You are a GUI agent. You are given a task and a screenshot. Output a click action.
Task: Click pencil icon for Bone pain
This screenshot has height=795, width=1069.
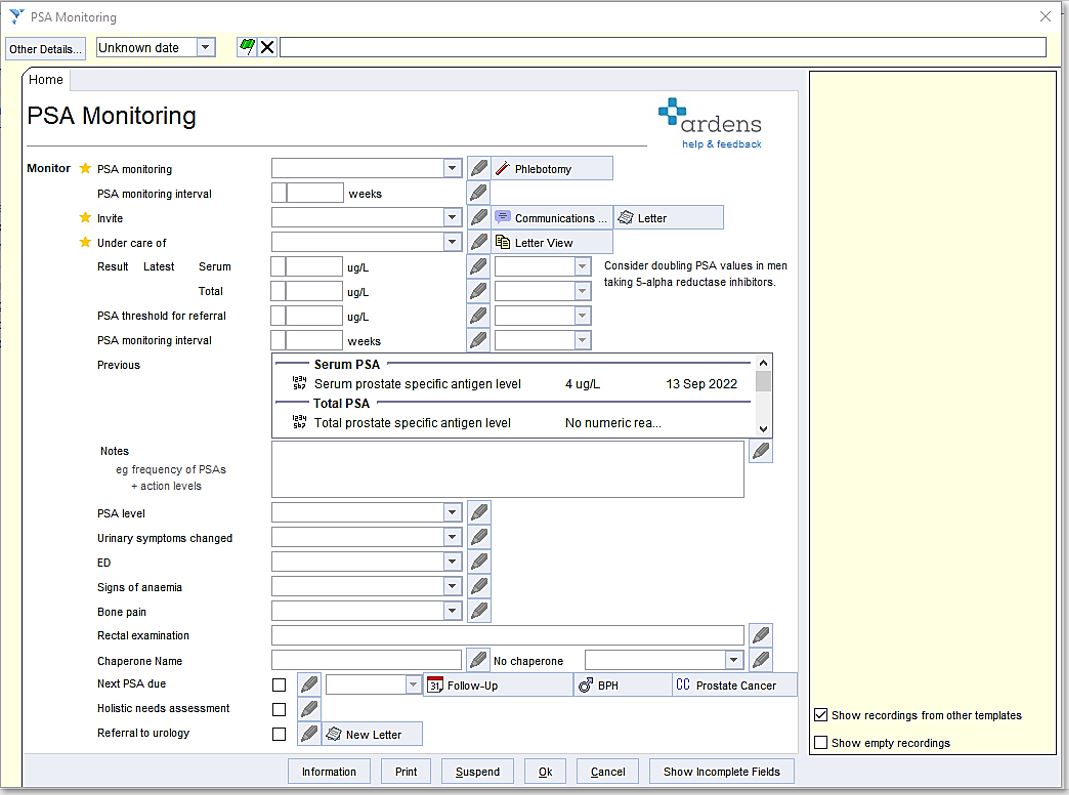coord(479,610)
